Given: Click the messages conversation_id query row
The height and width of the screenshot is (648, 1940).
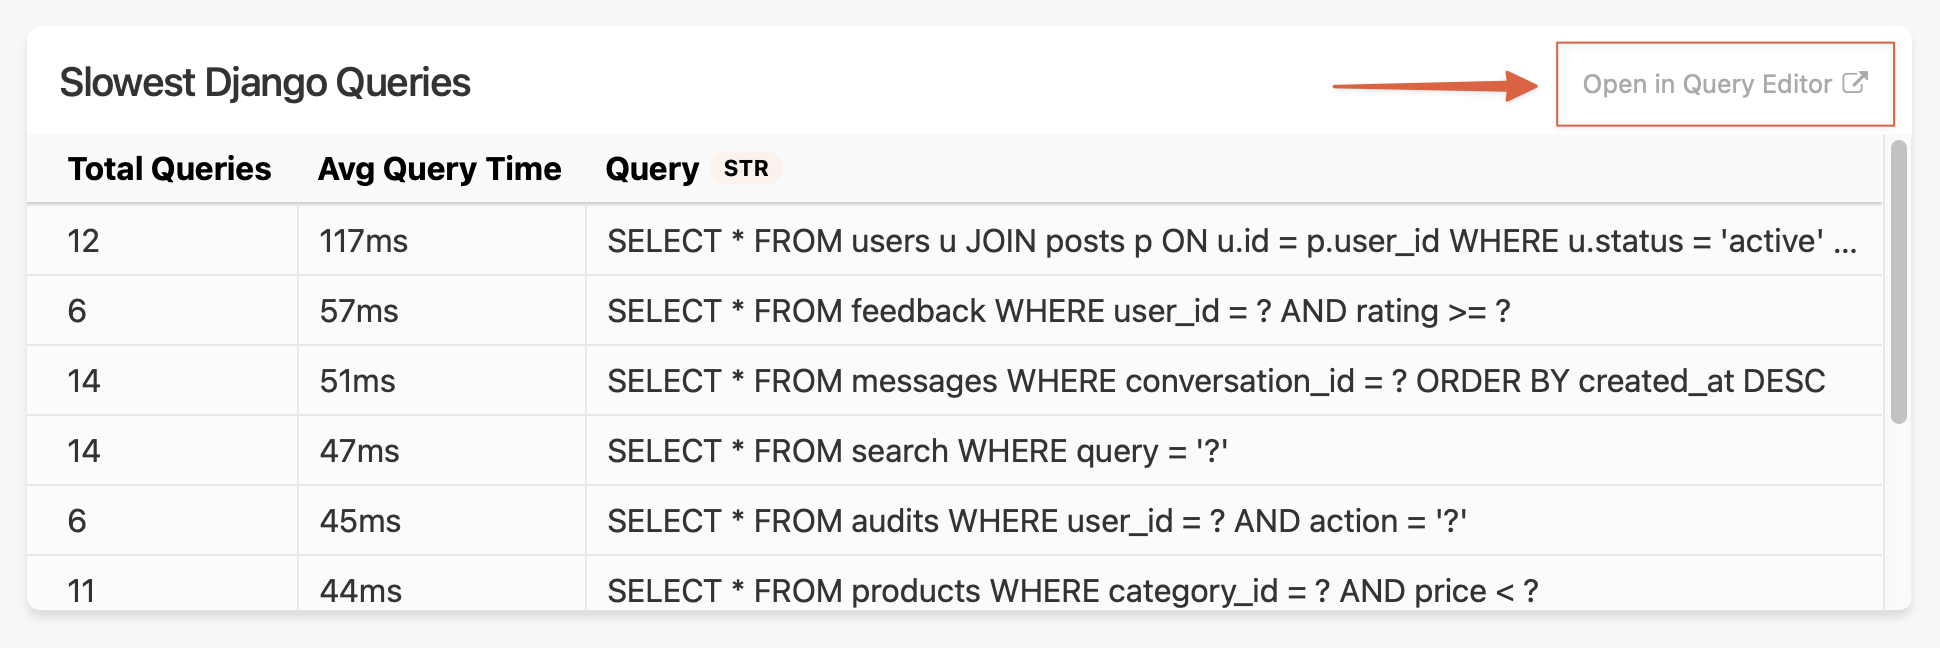Looking at the screenshot, I should (x=1216, y=381).
